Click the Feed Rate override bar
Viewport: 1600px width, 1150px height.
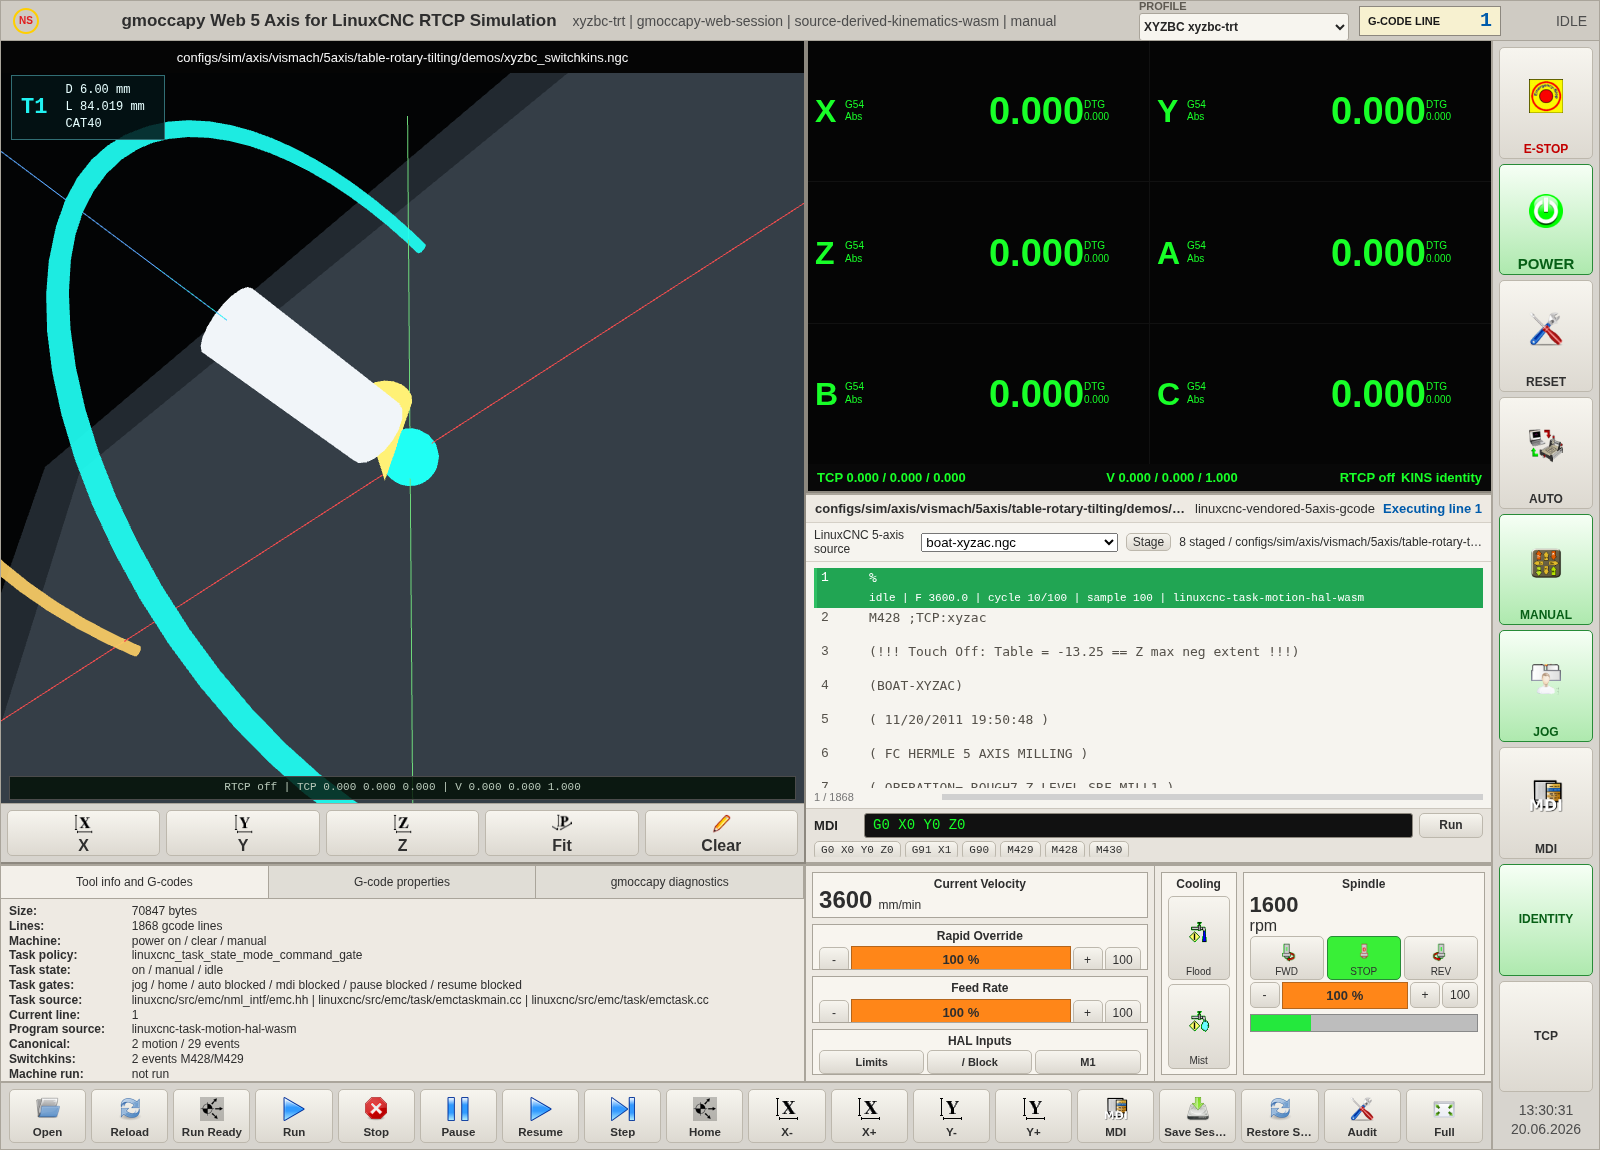pyautogui.click(x=960, y=1012)
